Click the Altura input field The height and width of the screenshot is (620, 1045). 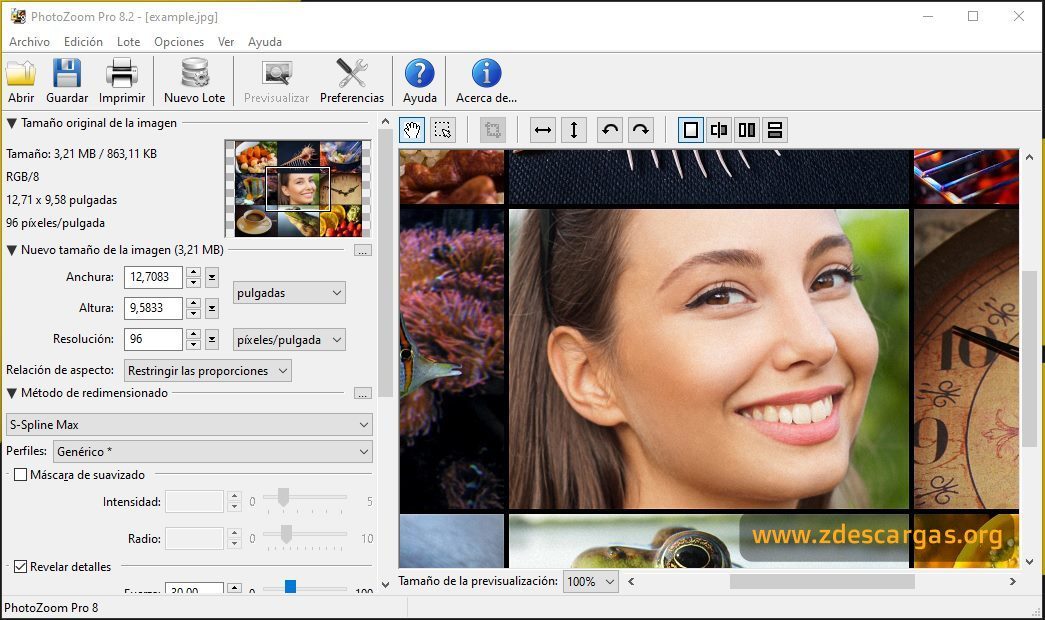point(153,308)
